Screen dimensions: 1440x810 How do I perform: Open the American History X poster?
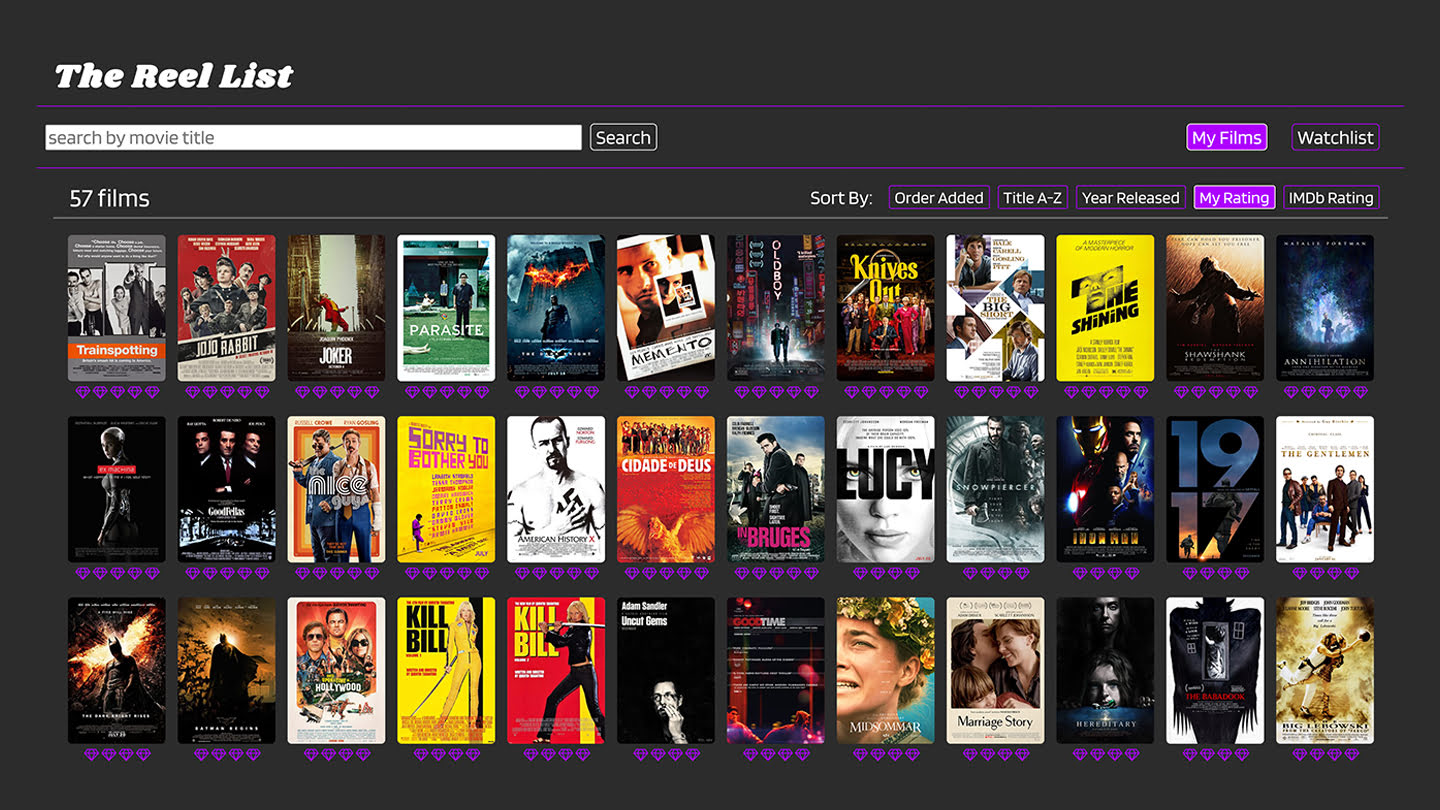click(x=556, y=490)
